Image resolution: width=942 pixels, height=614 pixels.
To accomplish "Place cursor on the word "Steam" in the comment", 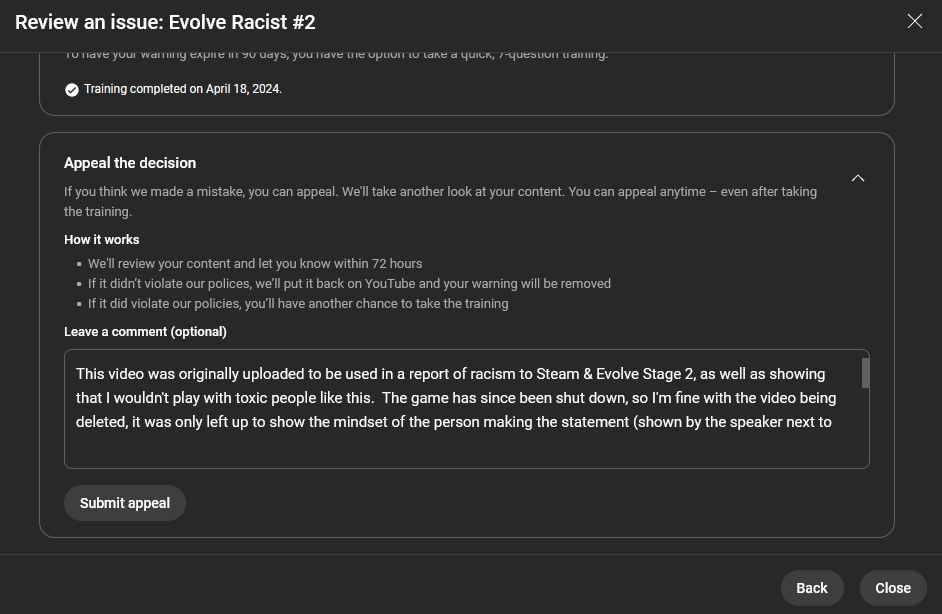I will click(557, 374).
